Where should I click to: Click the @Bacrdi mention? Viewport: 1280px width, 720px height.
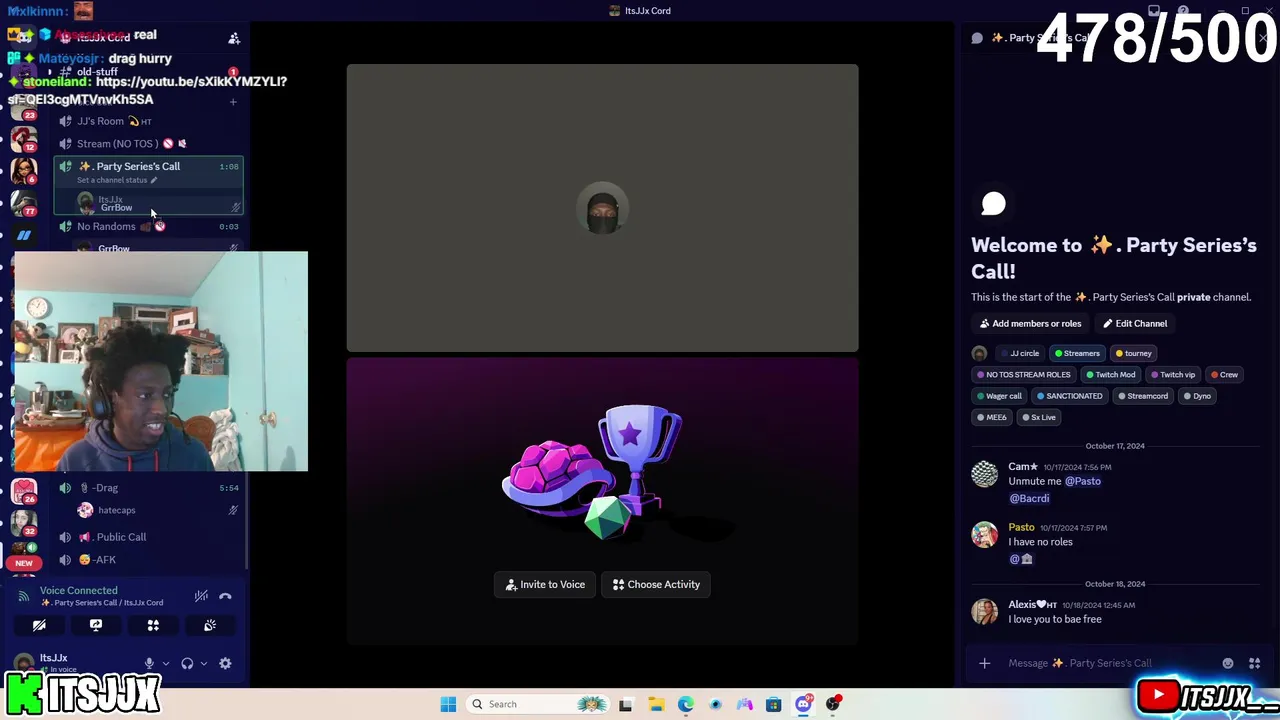pos(1029,498)
